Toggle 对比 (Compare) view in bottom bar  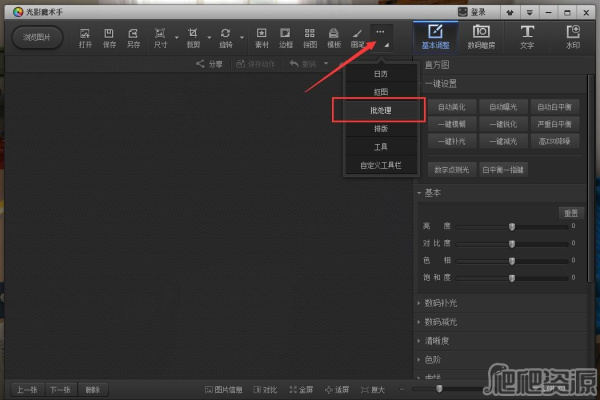[265, 389]
